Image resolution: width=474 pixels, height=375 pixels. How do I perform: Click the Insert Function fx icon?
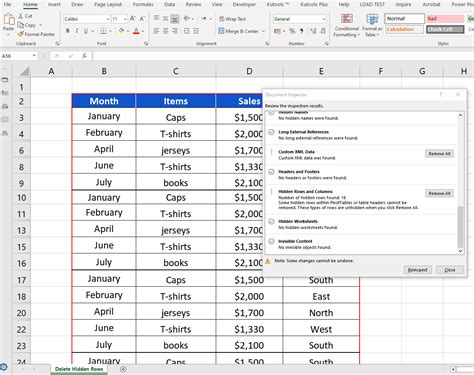(85, 56)
